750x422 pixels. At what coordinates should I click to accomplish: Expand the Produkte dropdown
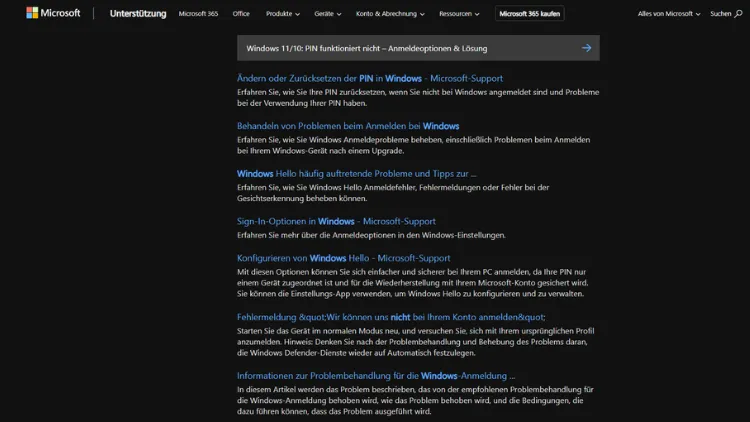[283, 14]
